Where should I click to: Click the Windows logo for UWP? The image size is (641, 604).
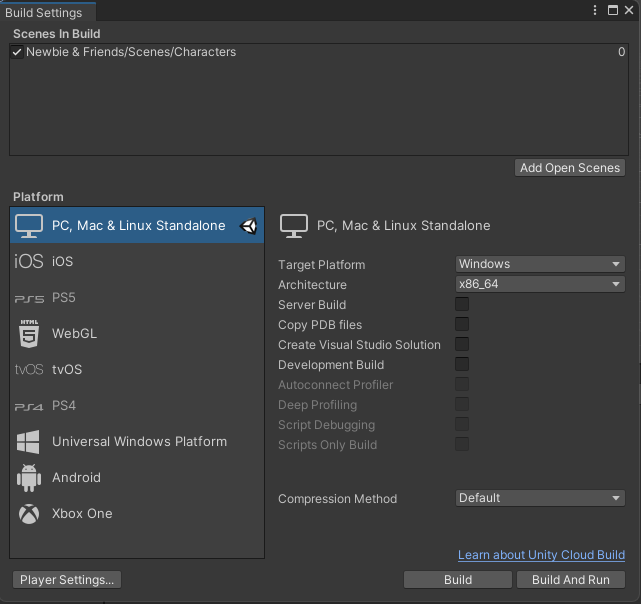point(28,442)
